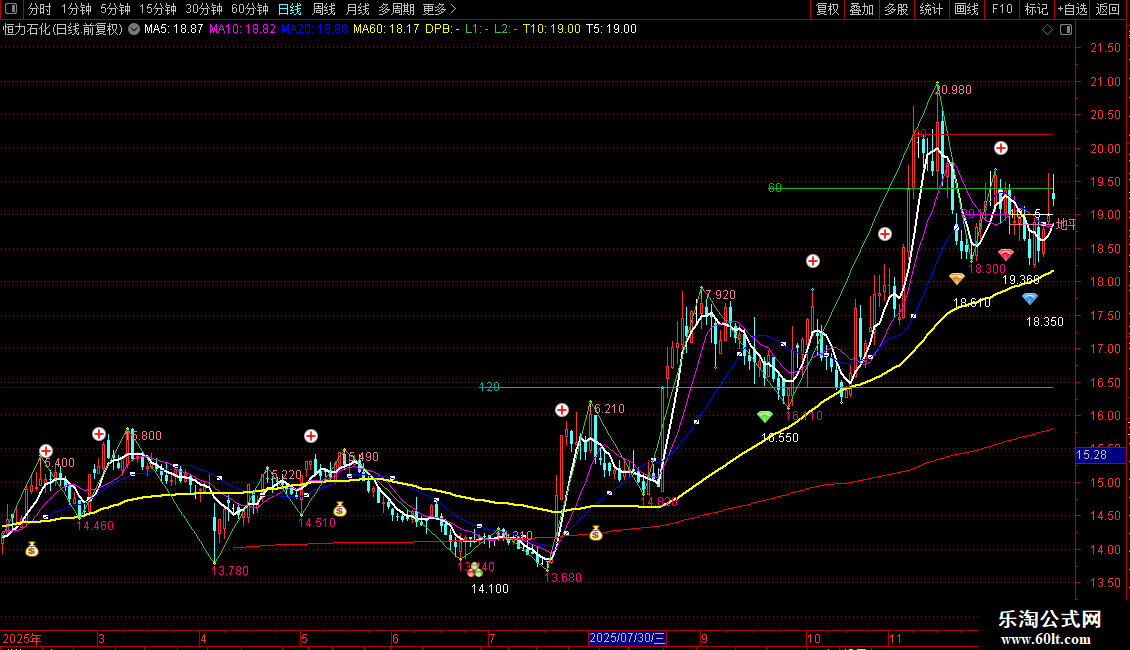This screenshot has height=650, width=1130.
Task: Click the plus marker above 19.50 region
Action: pos(1001,148)
